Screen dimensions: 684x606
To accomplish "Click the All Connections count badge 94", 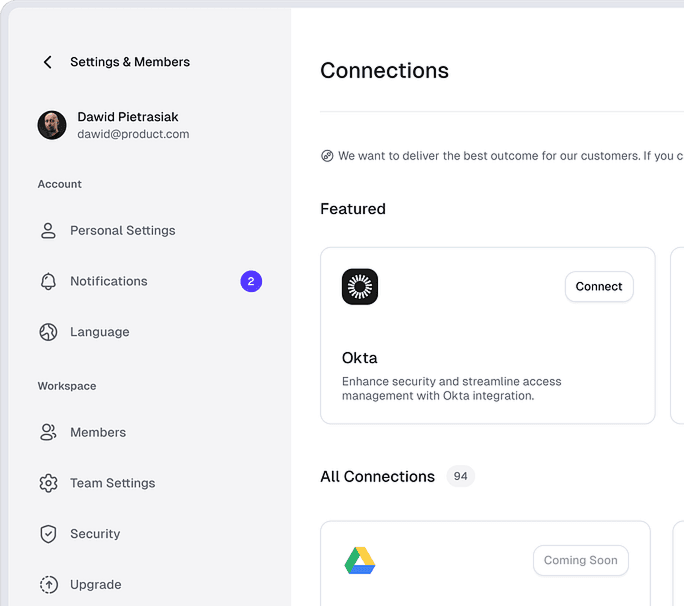I will pos(460,477).
